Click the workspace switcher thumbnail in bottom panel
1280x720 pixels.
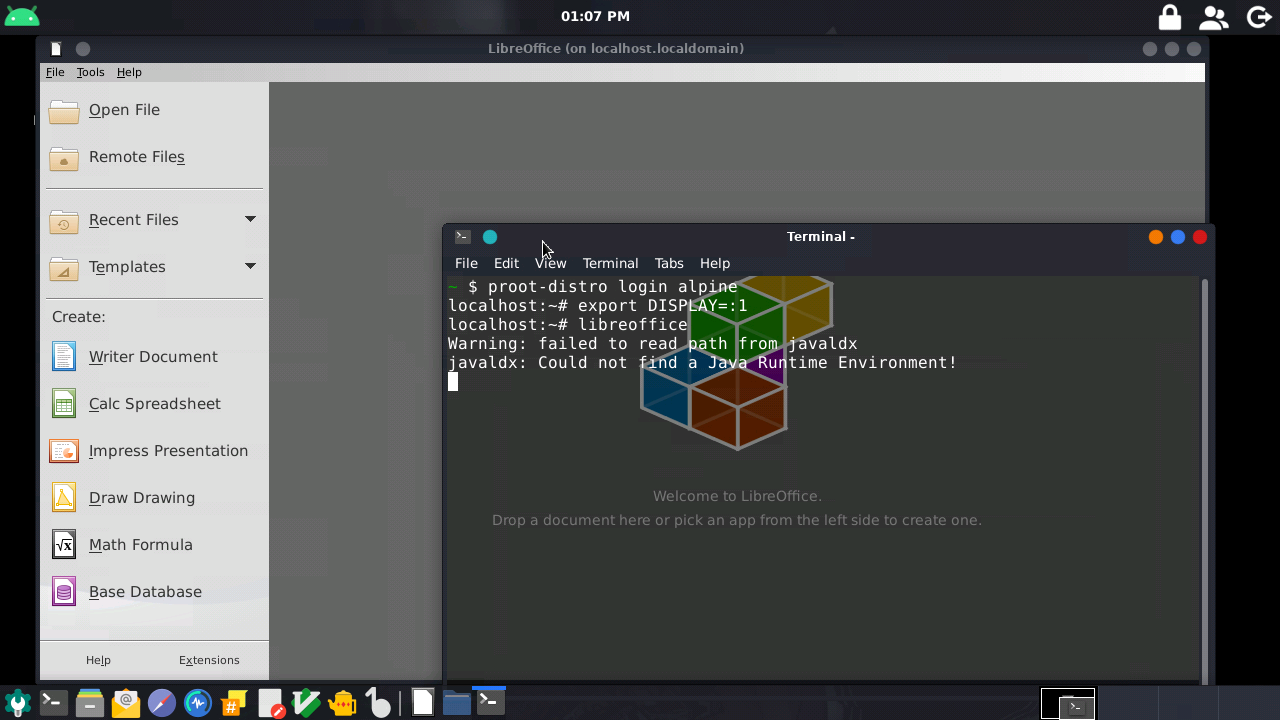1068,703
